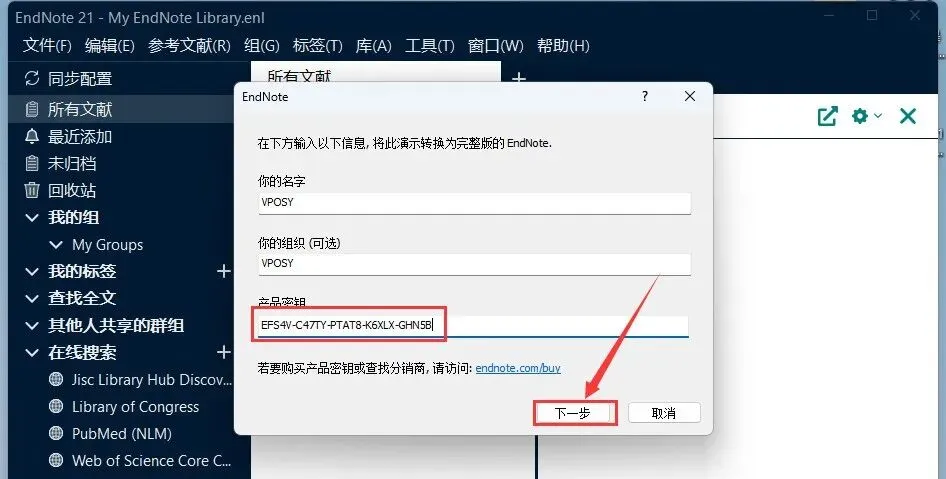Collapse the 查找全文 section

click(32, 299)
